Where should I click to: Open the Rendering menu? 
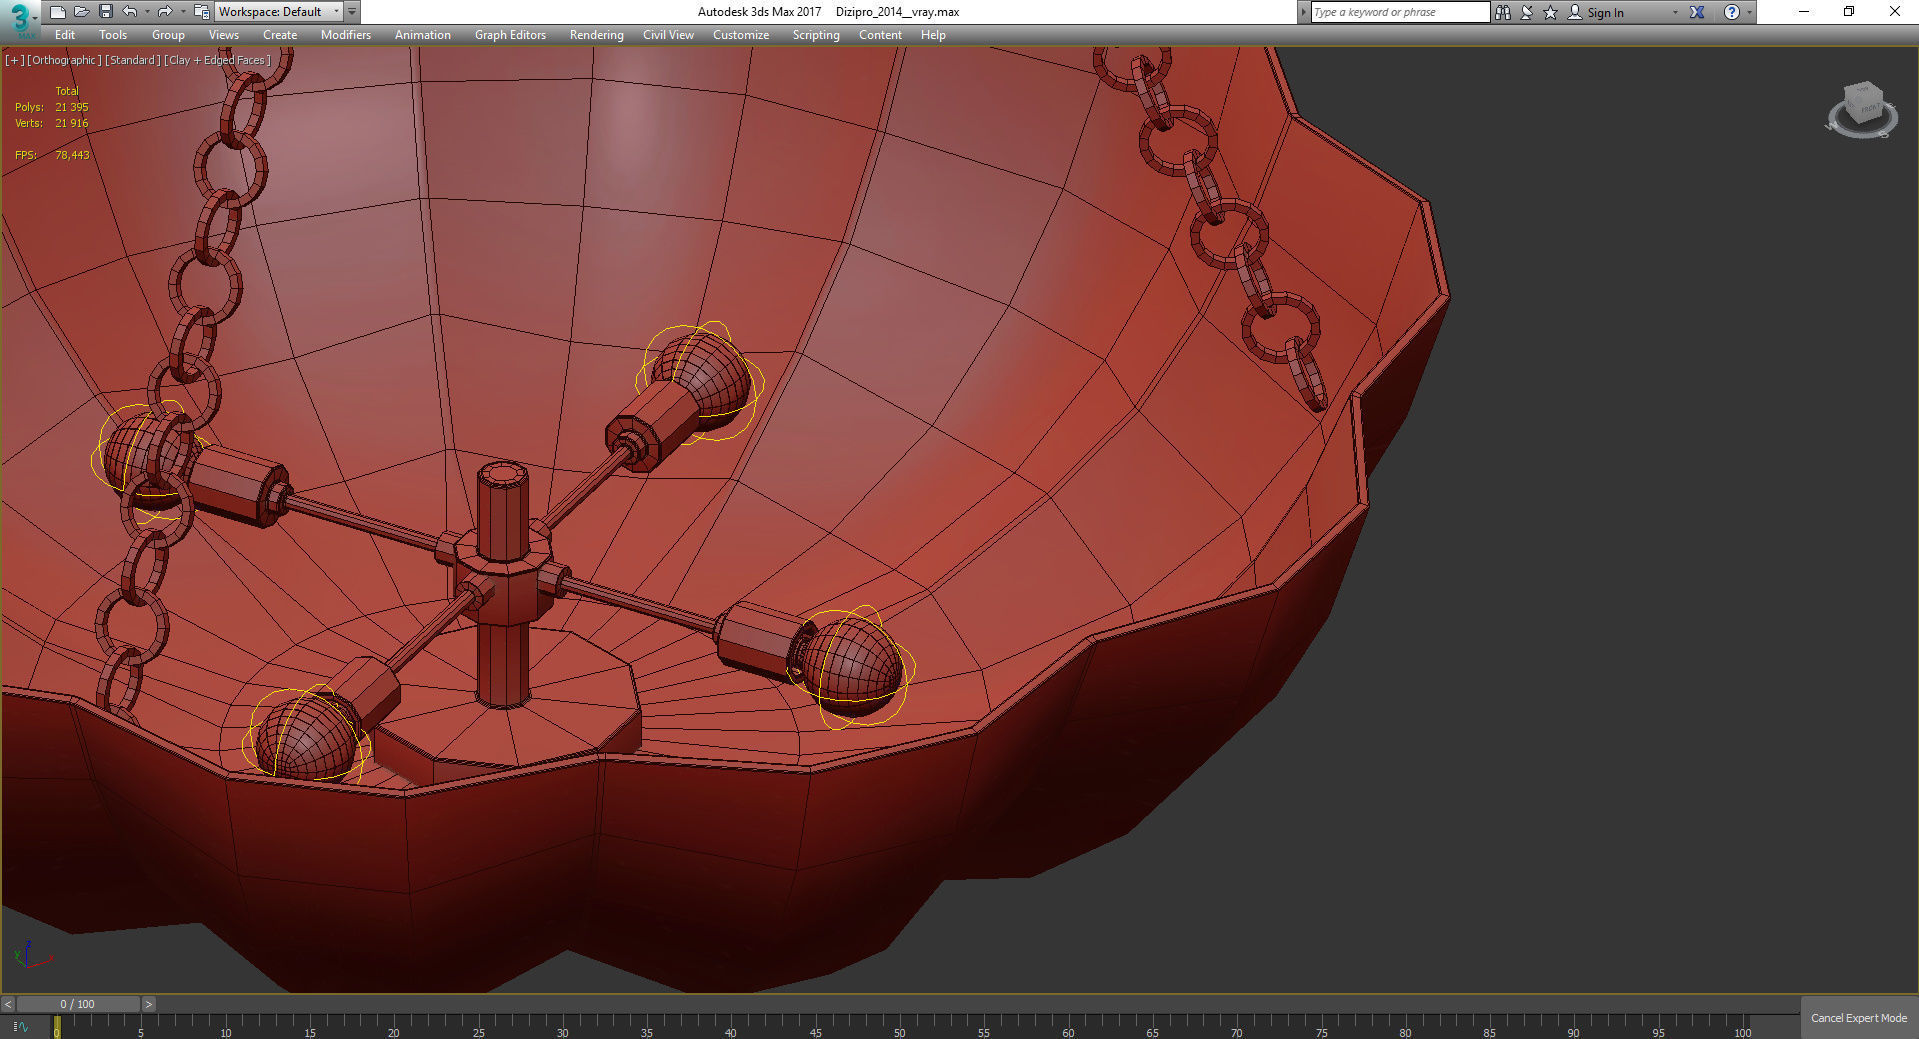(x=597, y=35)
